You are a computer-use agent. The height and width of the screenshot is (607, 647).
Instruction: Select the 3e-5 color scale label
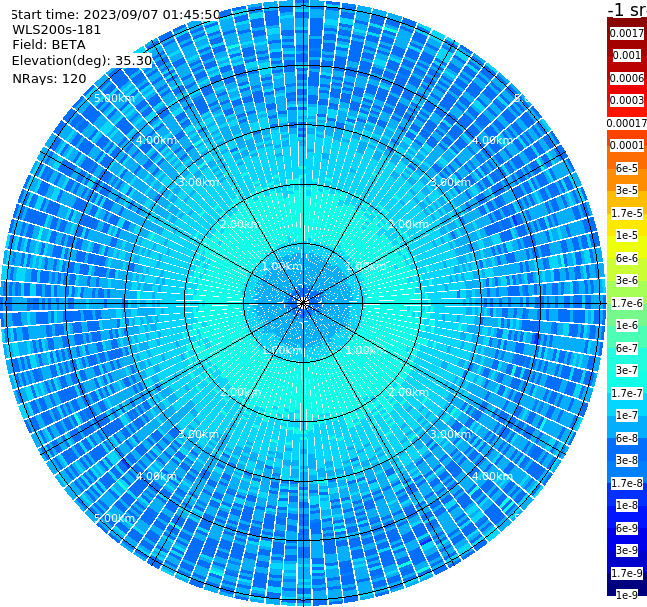627,190
